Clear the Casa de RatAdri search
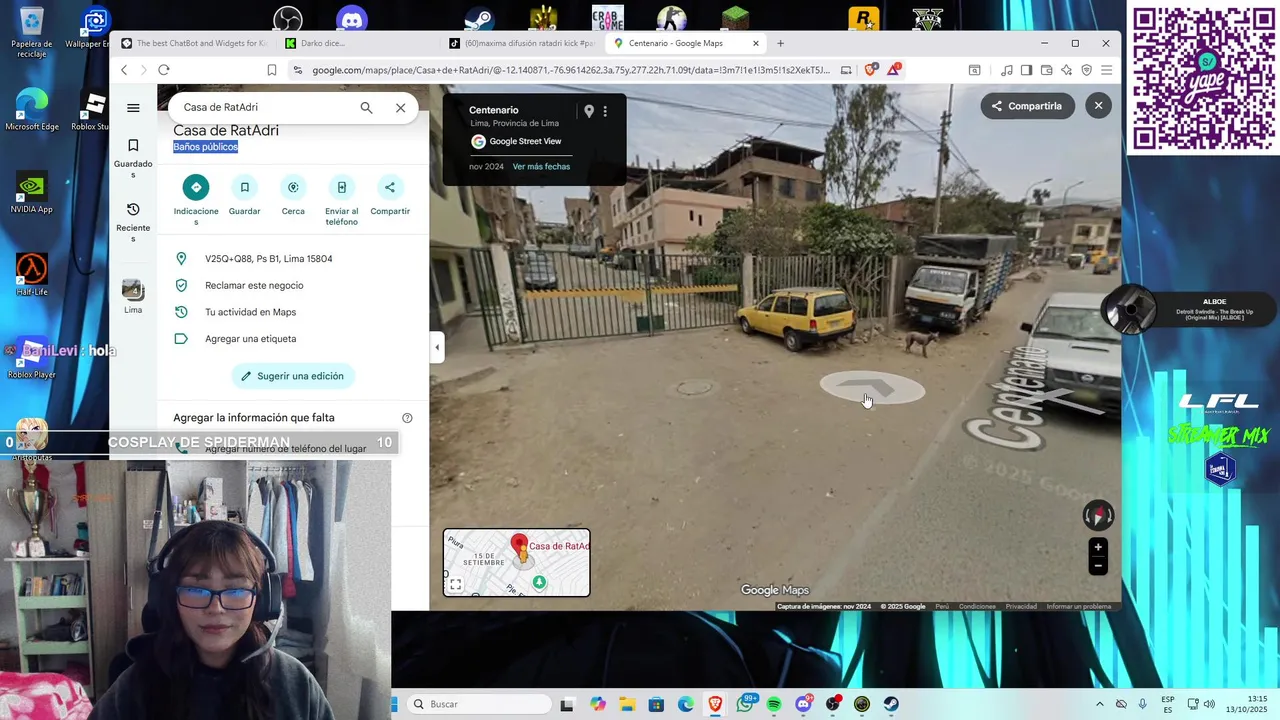The image size is (1280, 720). click(400, 108)
